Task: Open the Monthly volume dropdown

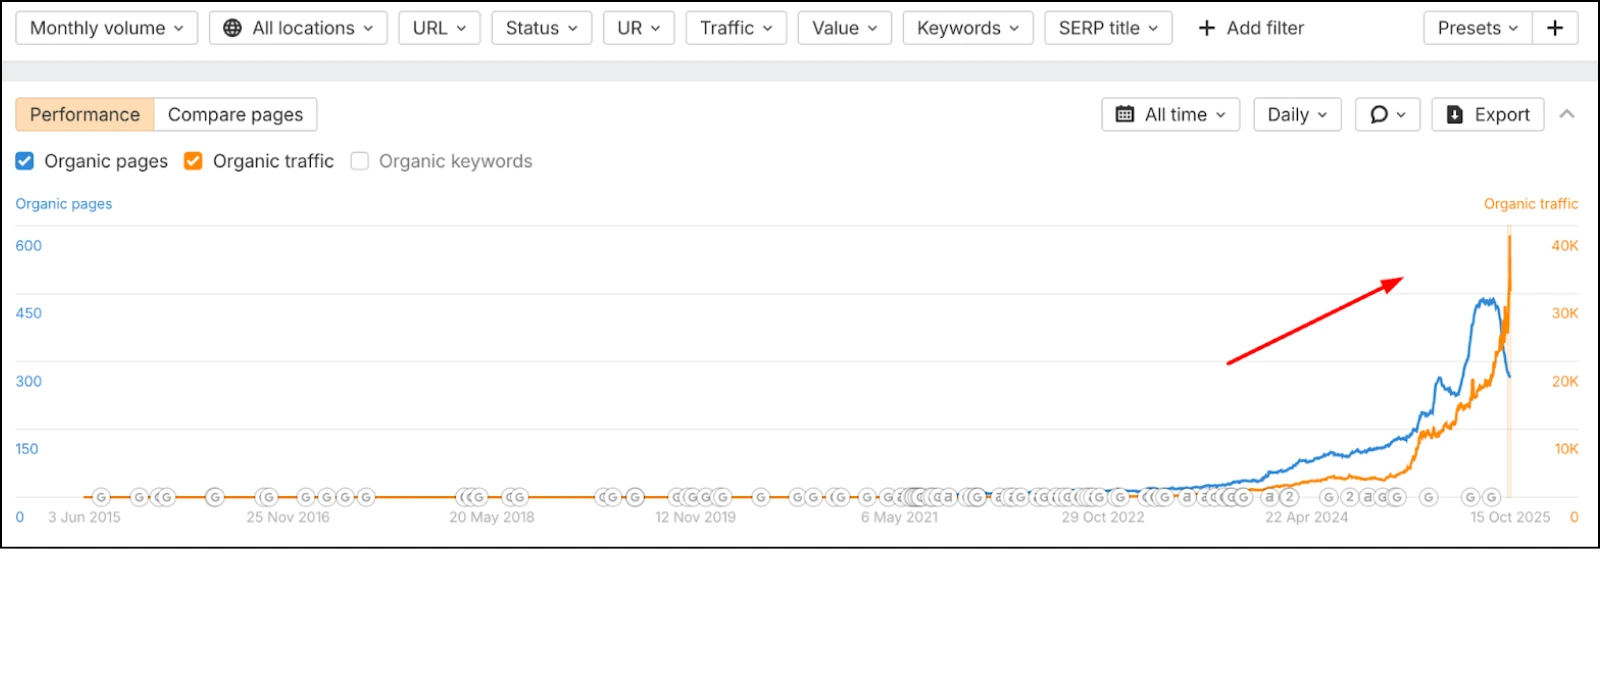Action: pos(106,28)
